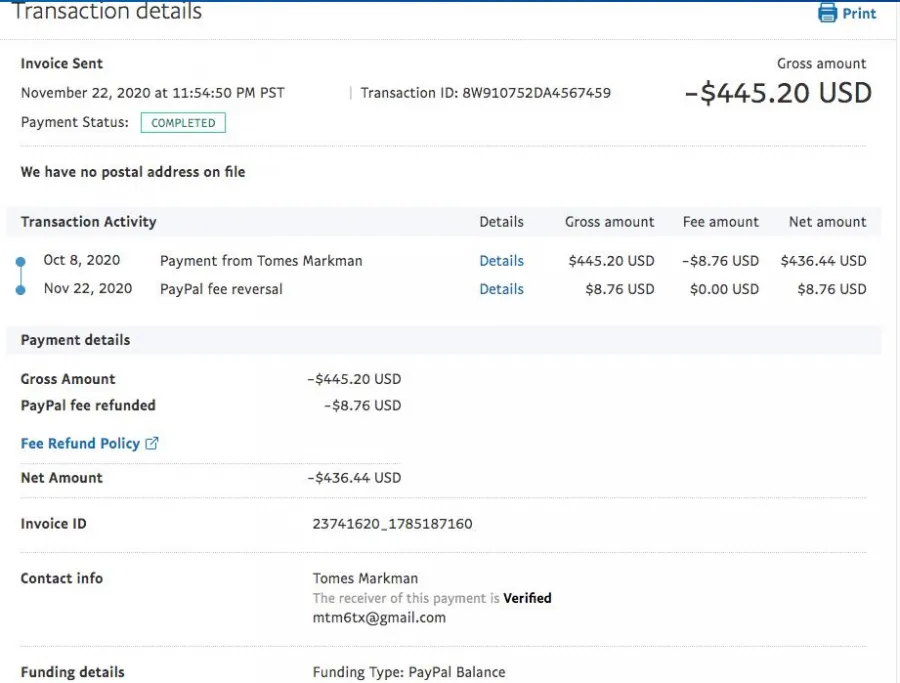The image size is (900, 683).
Task: Click the printer icon
Action: click(827, 13)
